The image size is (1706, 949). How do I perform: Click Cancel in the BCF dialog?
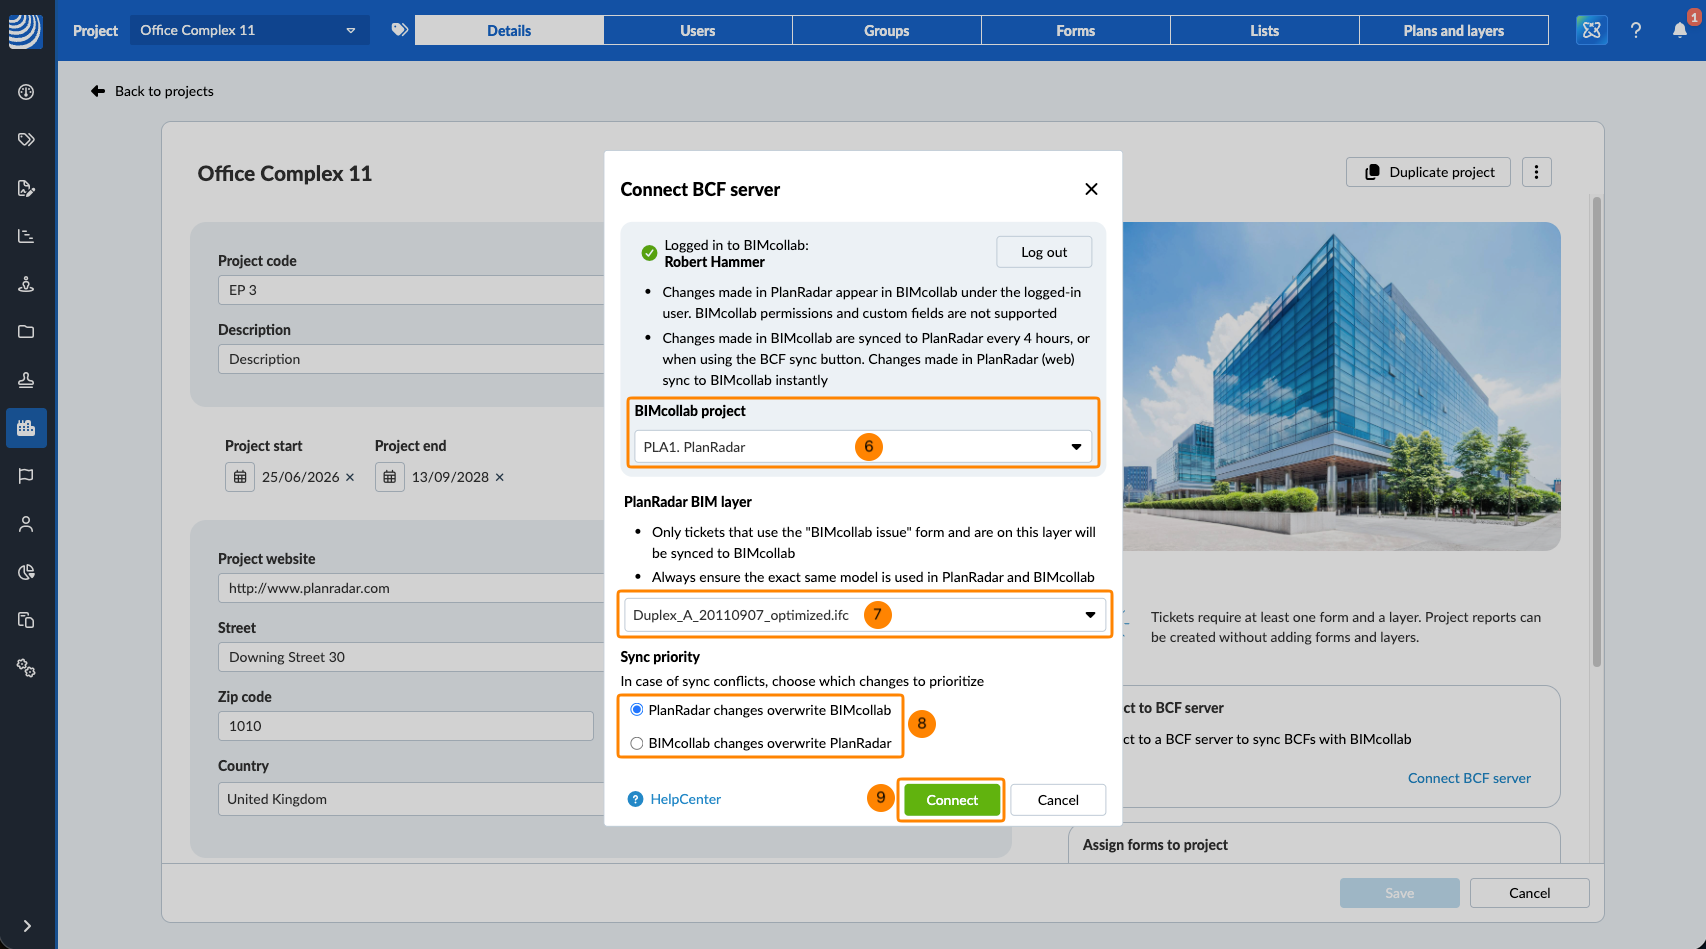(x=1058, y=800)
